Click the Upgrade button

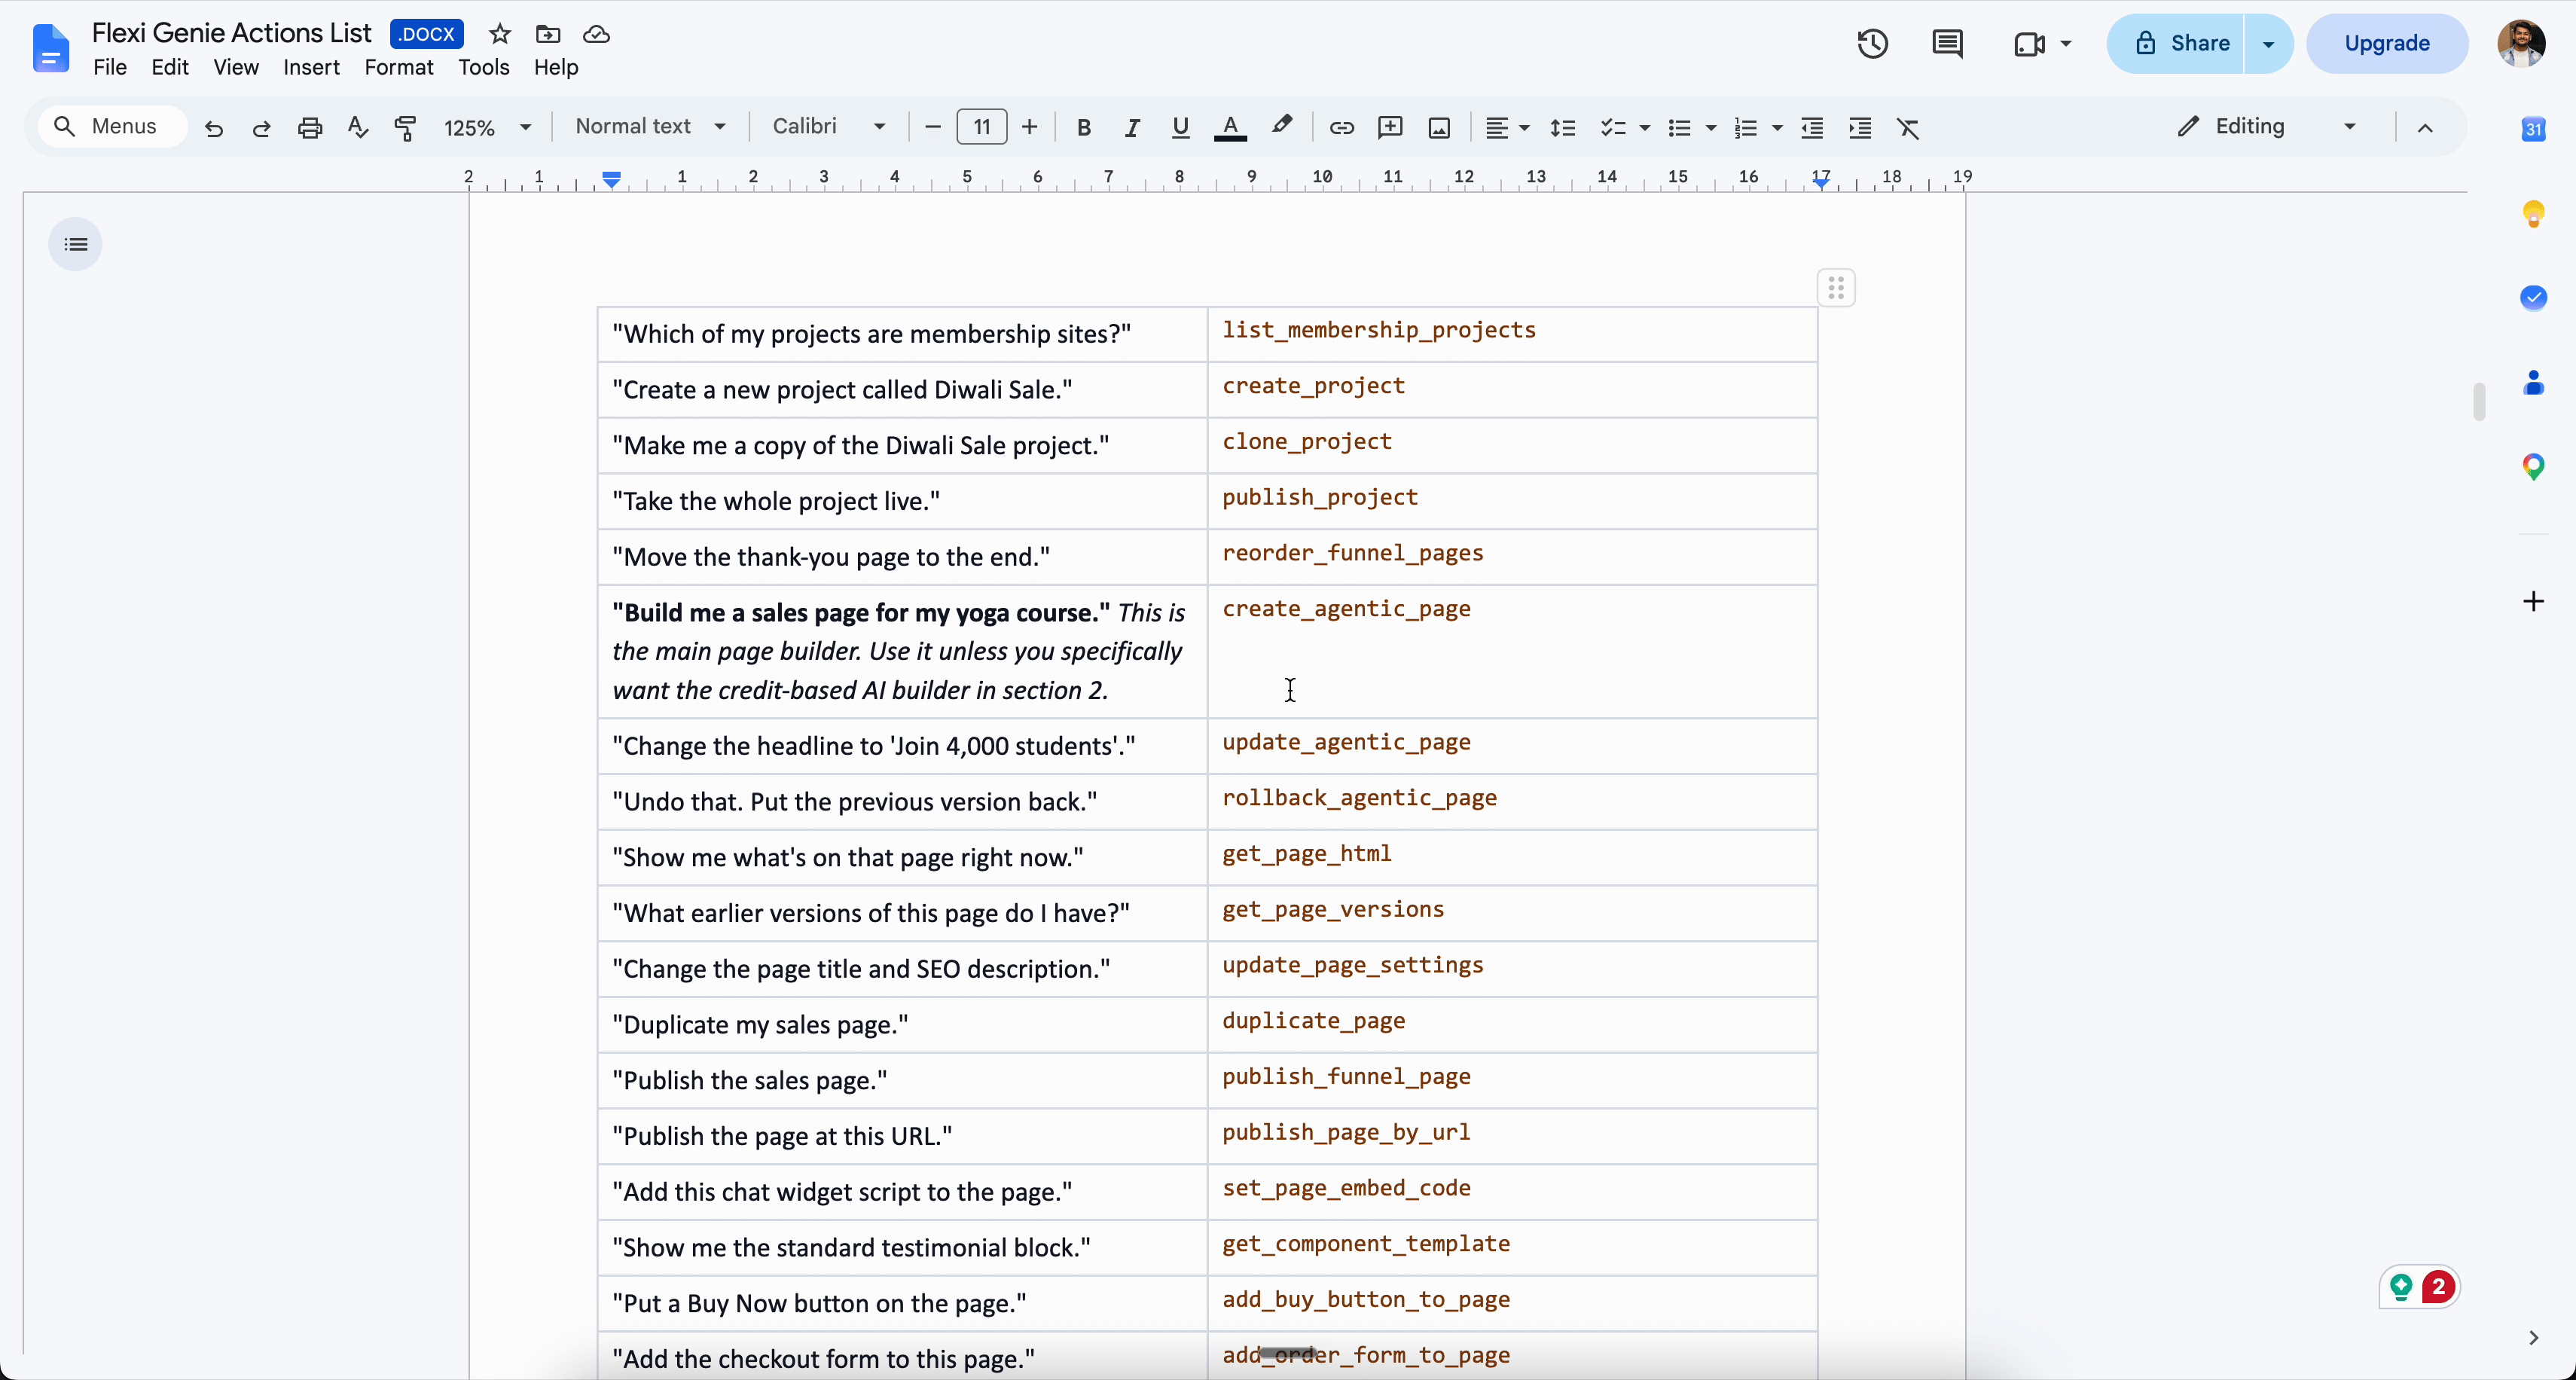2387,44
